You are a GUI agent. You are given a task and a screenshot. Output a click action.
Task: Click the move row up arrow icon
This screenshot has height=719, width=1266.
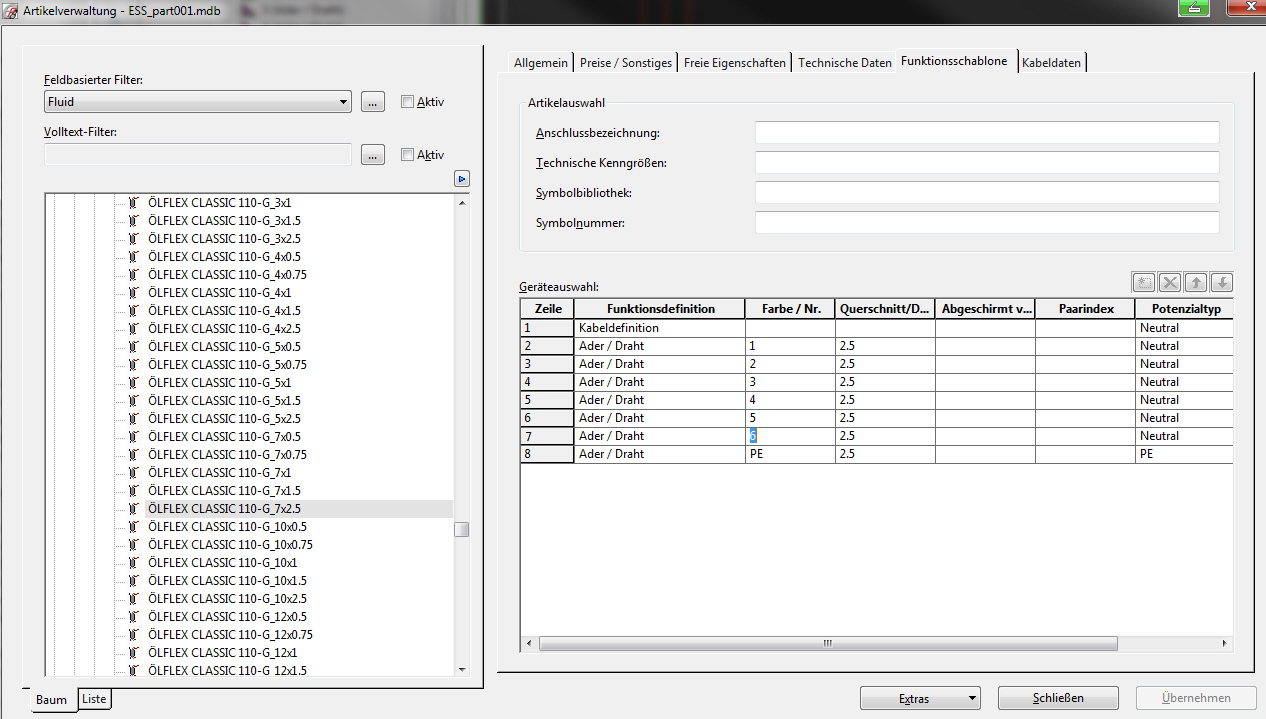pos(1196,283)
